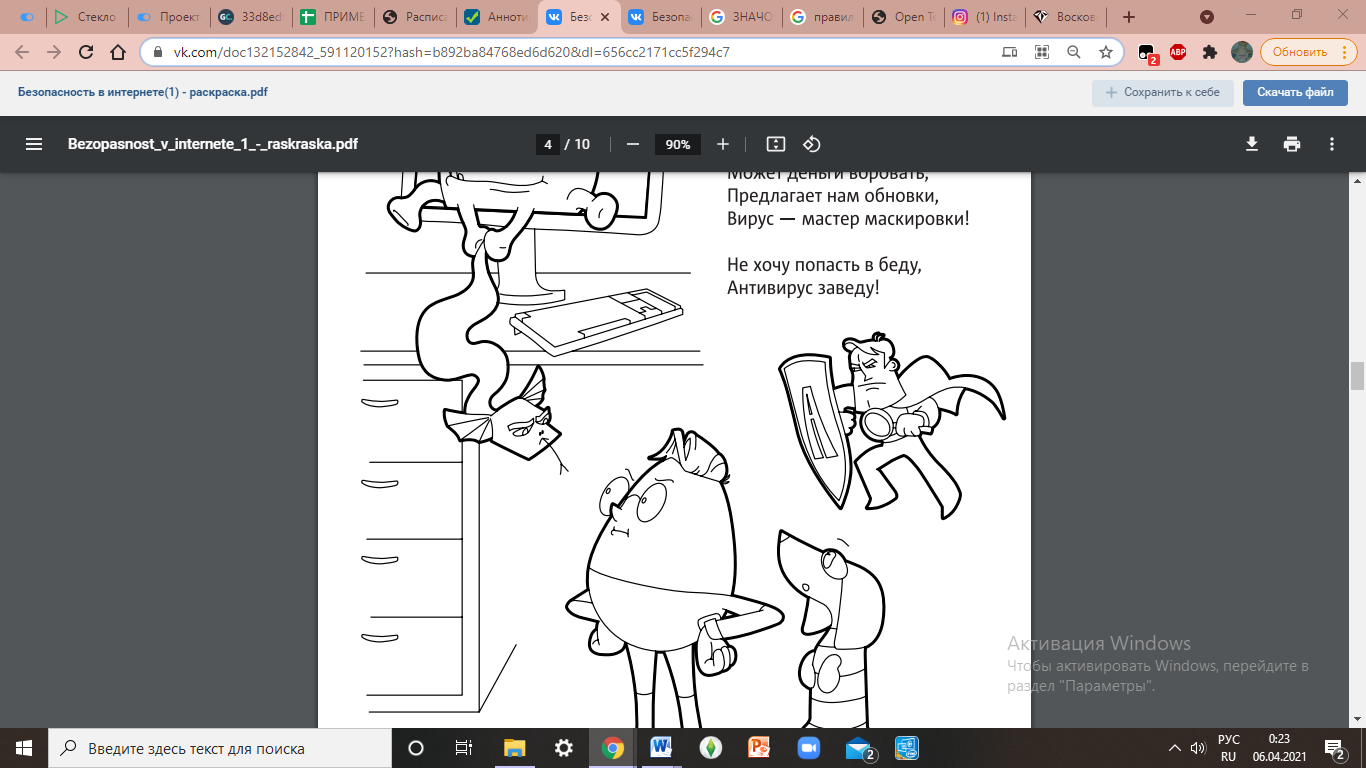Open Settings gear from taskbar
The height and width of the screenshot is (768, 1366).
pos(564,748)
